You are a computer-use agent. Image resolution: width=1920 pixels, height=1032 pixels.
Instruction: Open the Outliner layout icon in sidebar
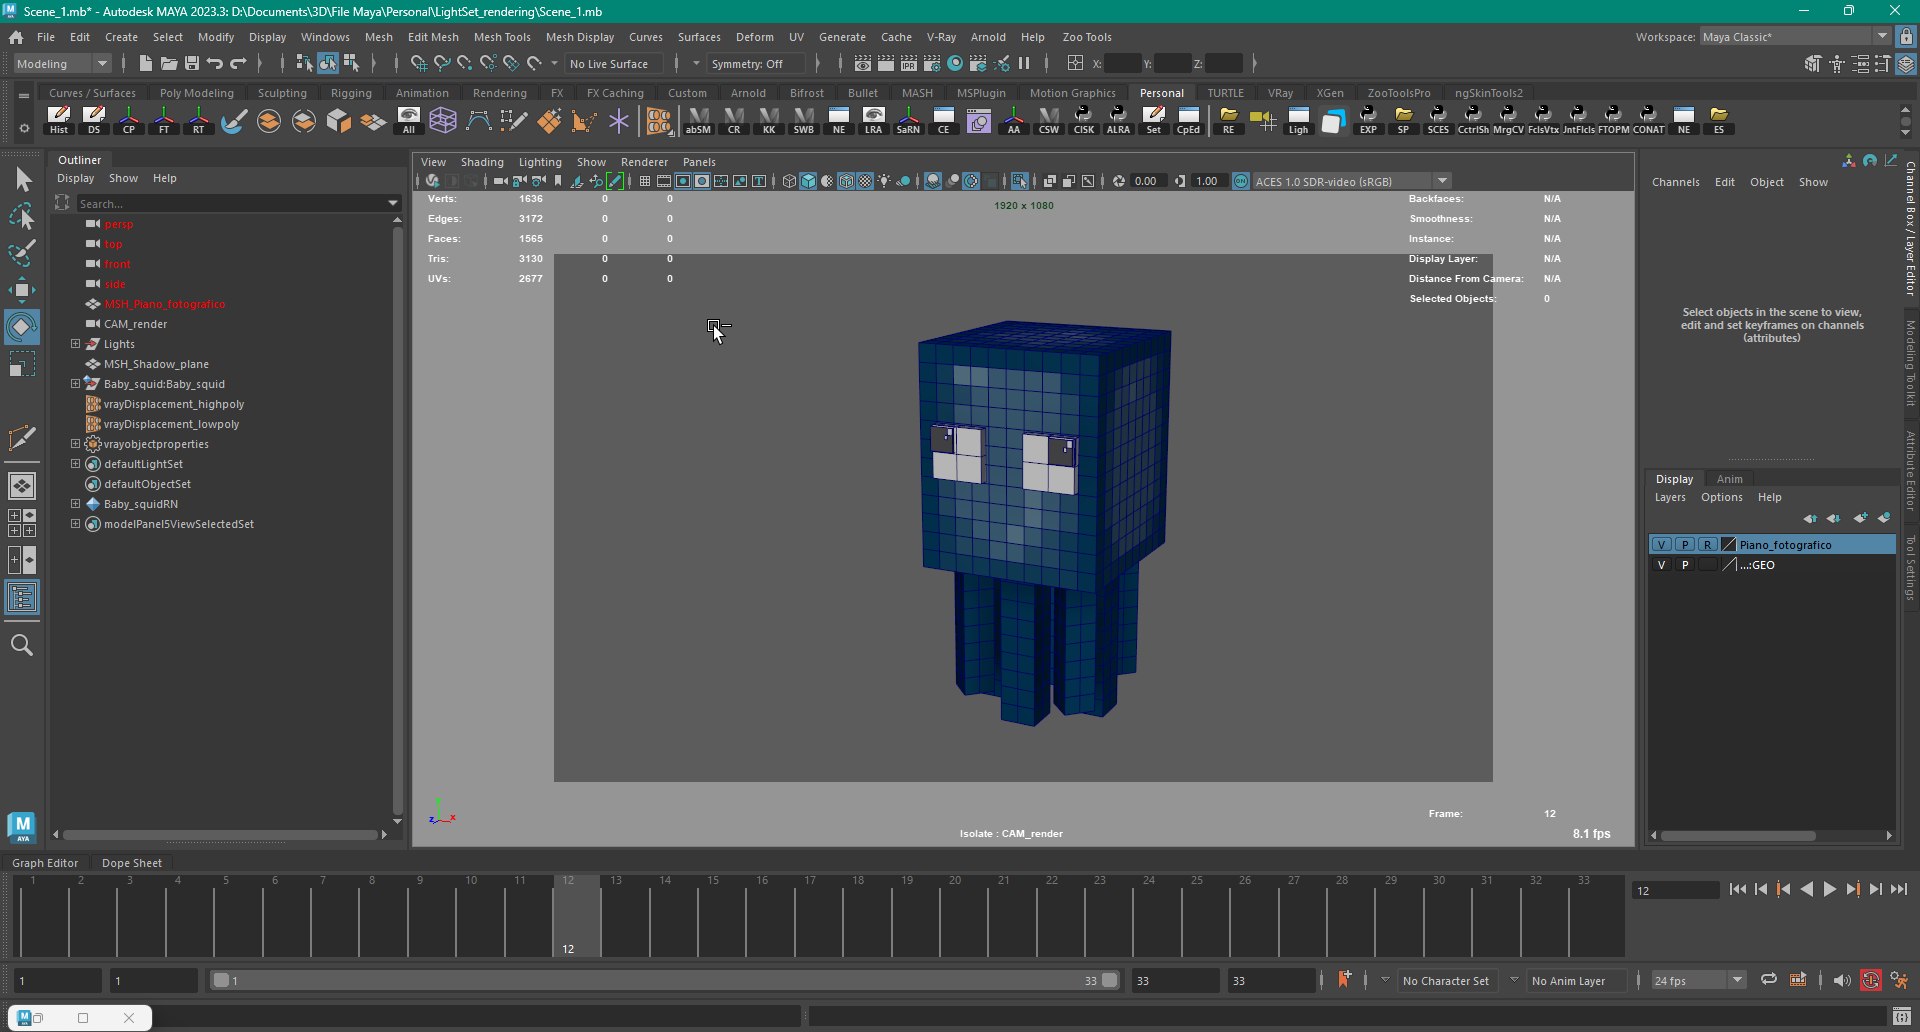click(x=21, y=598)
